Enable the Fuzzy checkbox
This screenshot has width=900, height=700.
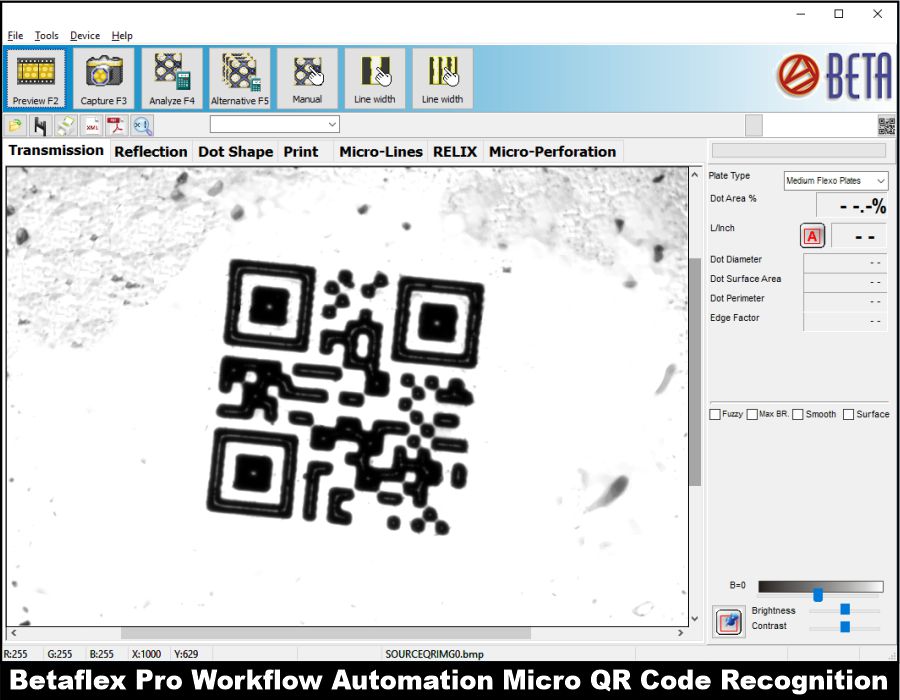coord(715,414)
